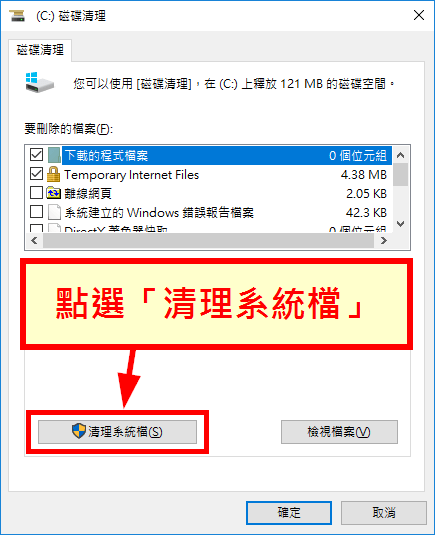Select the 磁碟清理 tab
This screenshot has height=535, width=435.
click(40, 50)
